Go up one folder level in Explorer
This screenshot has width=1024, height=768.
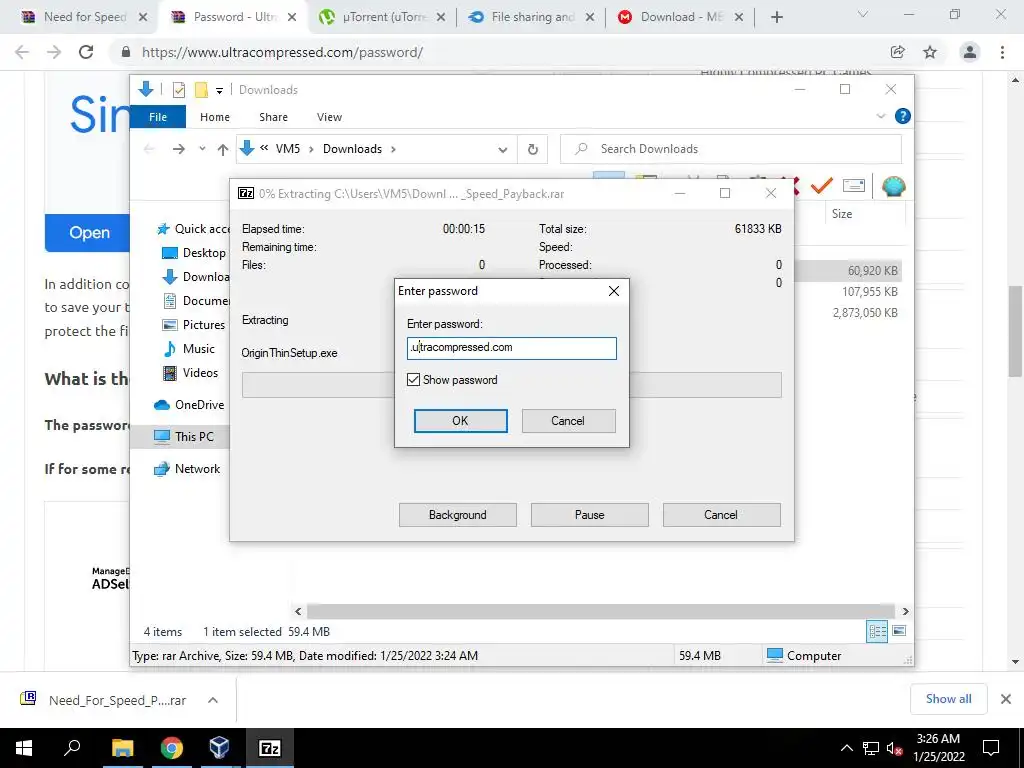(x=223, y=150)
